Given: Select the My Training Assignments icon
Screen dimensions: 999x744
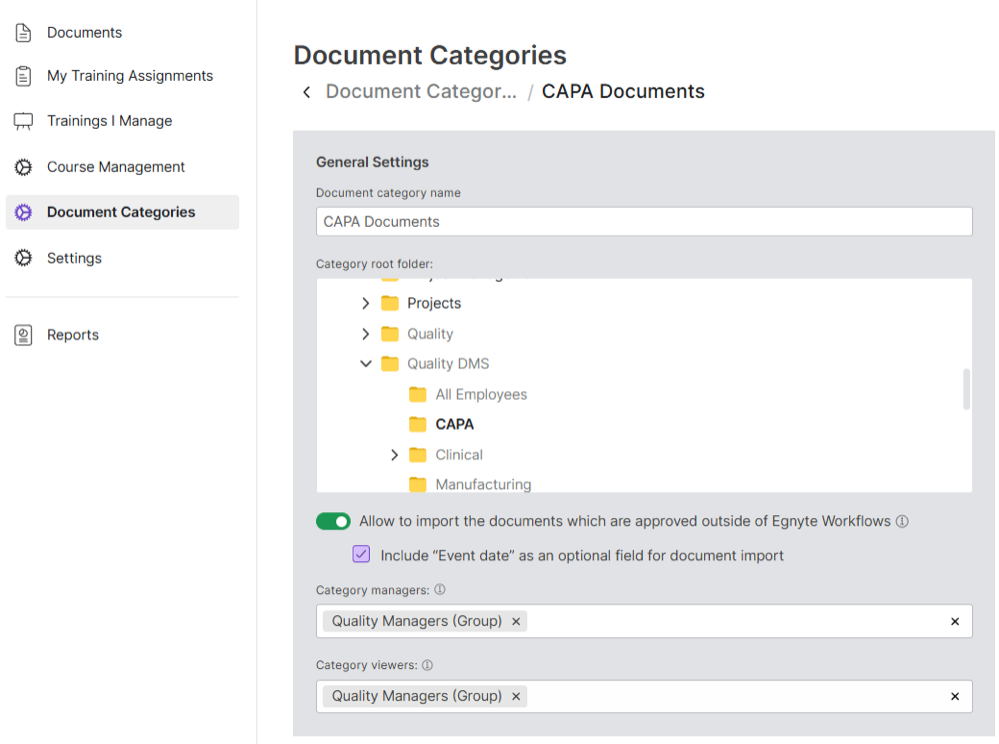Looking at the screenshot, I should (x=22, y=75).
